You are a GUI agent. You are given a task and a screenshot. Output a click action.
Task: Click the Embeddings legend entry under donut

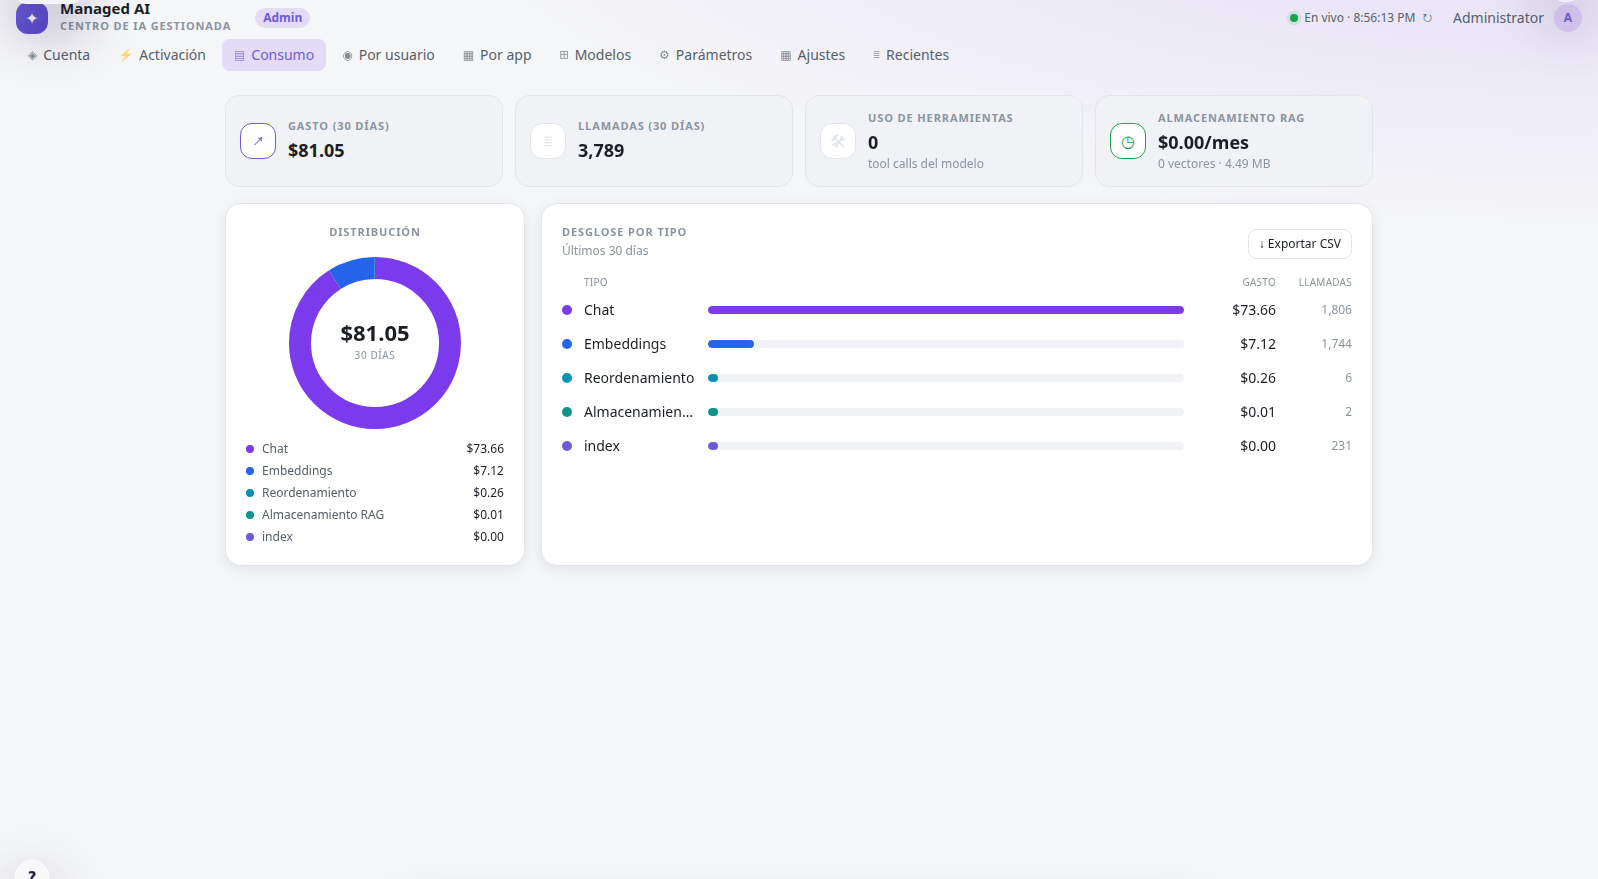[x=375, y=471]
